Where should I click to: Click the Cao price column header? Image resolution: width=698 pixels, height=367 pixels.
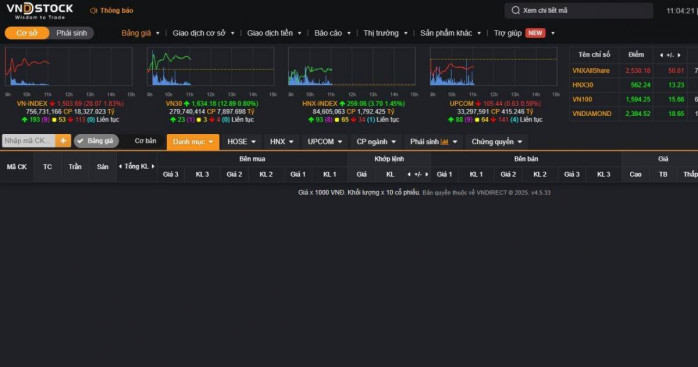point(635,175)
